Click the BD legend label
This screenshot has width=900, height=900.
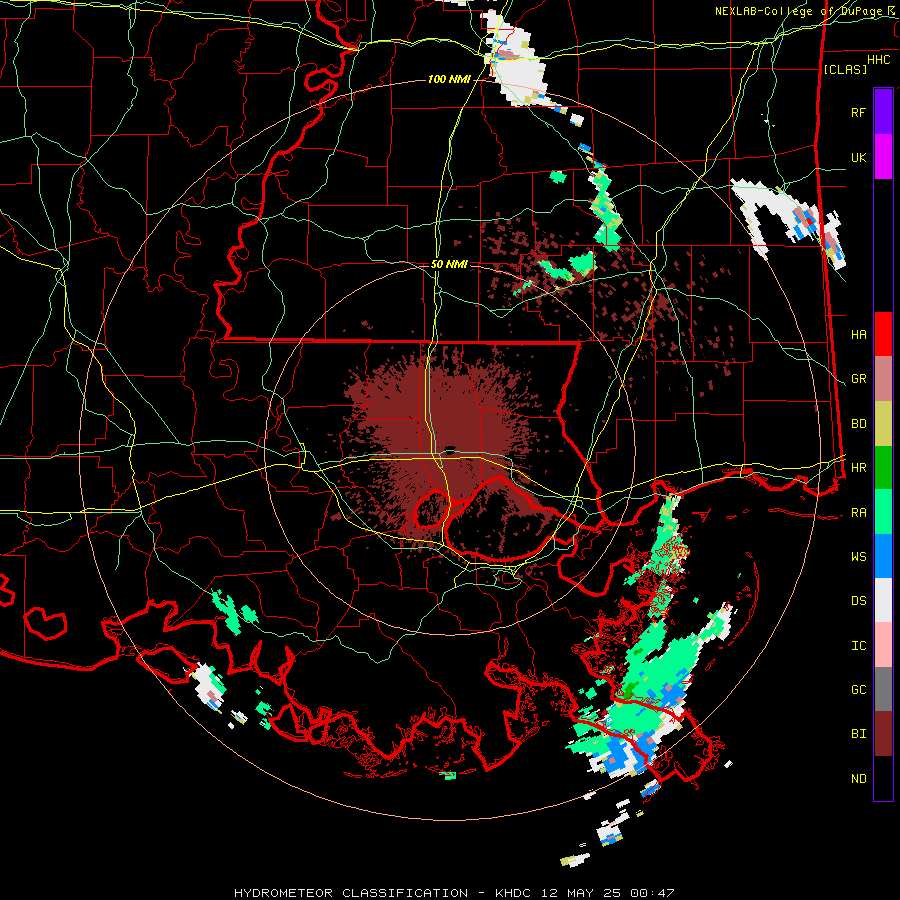pyautogui.click(x=858, y=424)
